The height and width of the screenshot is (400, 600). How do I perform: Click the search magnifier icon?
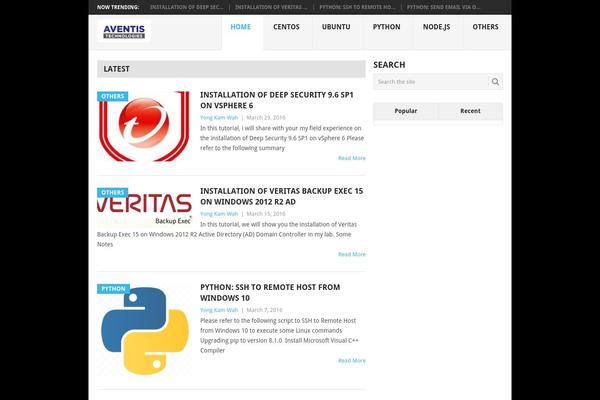coord(495,82)
